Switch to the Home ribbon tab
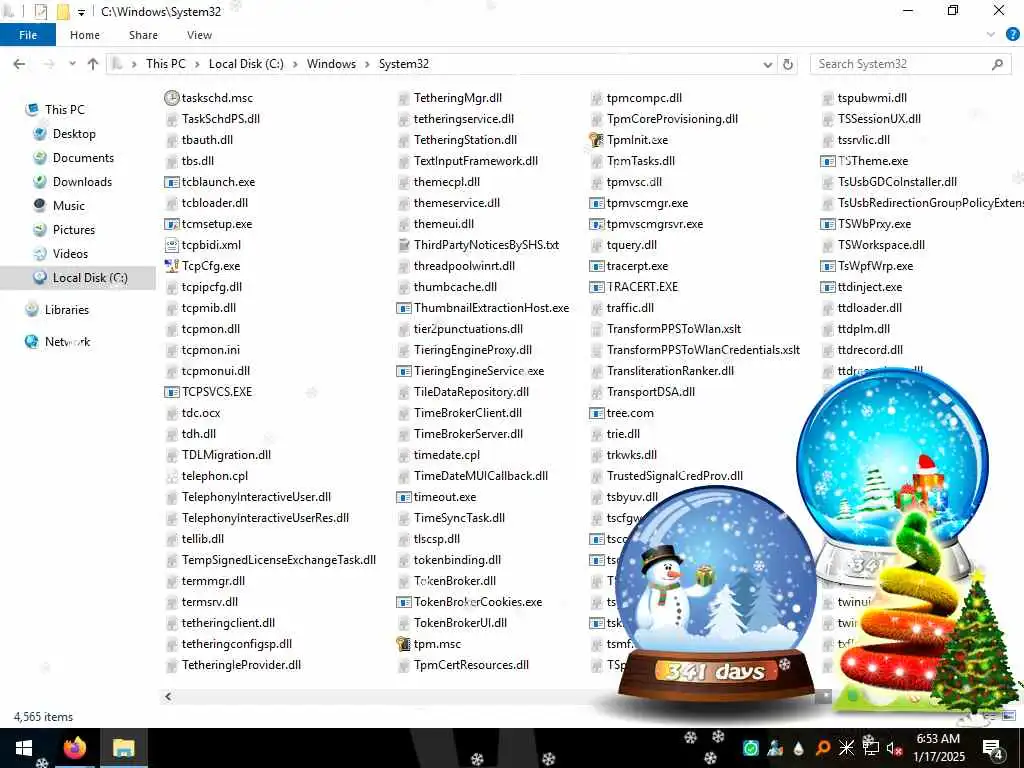The width and height of the screenshot is (1024, 768). click(85, 35)
